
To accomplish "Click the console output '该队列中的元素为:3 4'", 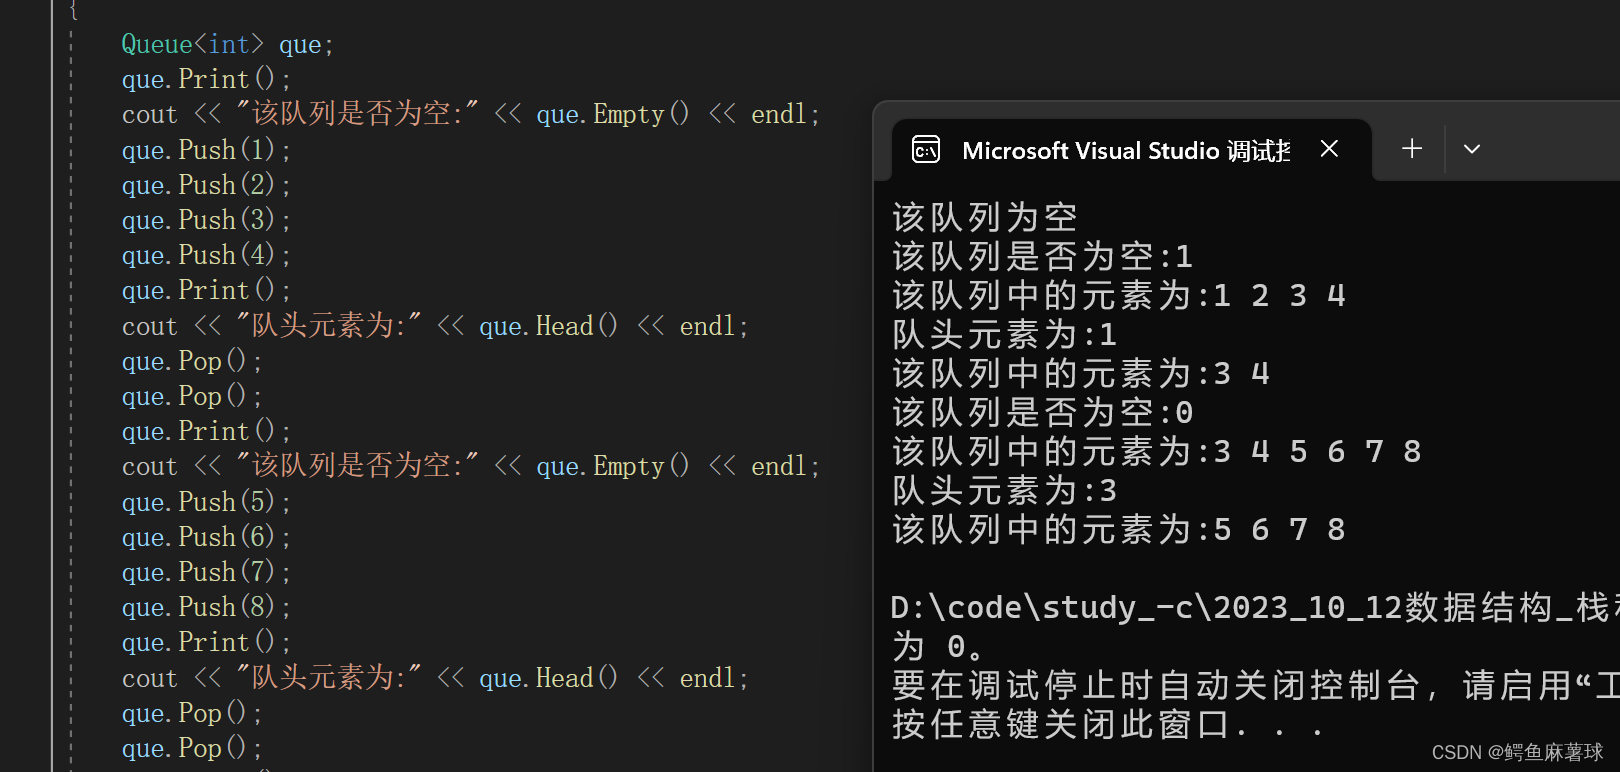I will pyautogui.click(x=1081, y=373).
